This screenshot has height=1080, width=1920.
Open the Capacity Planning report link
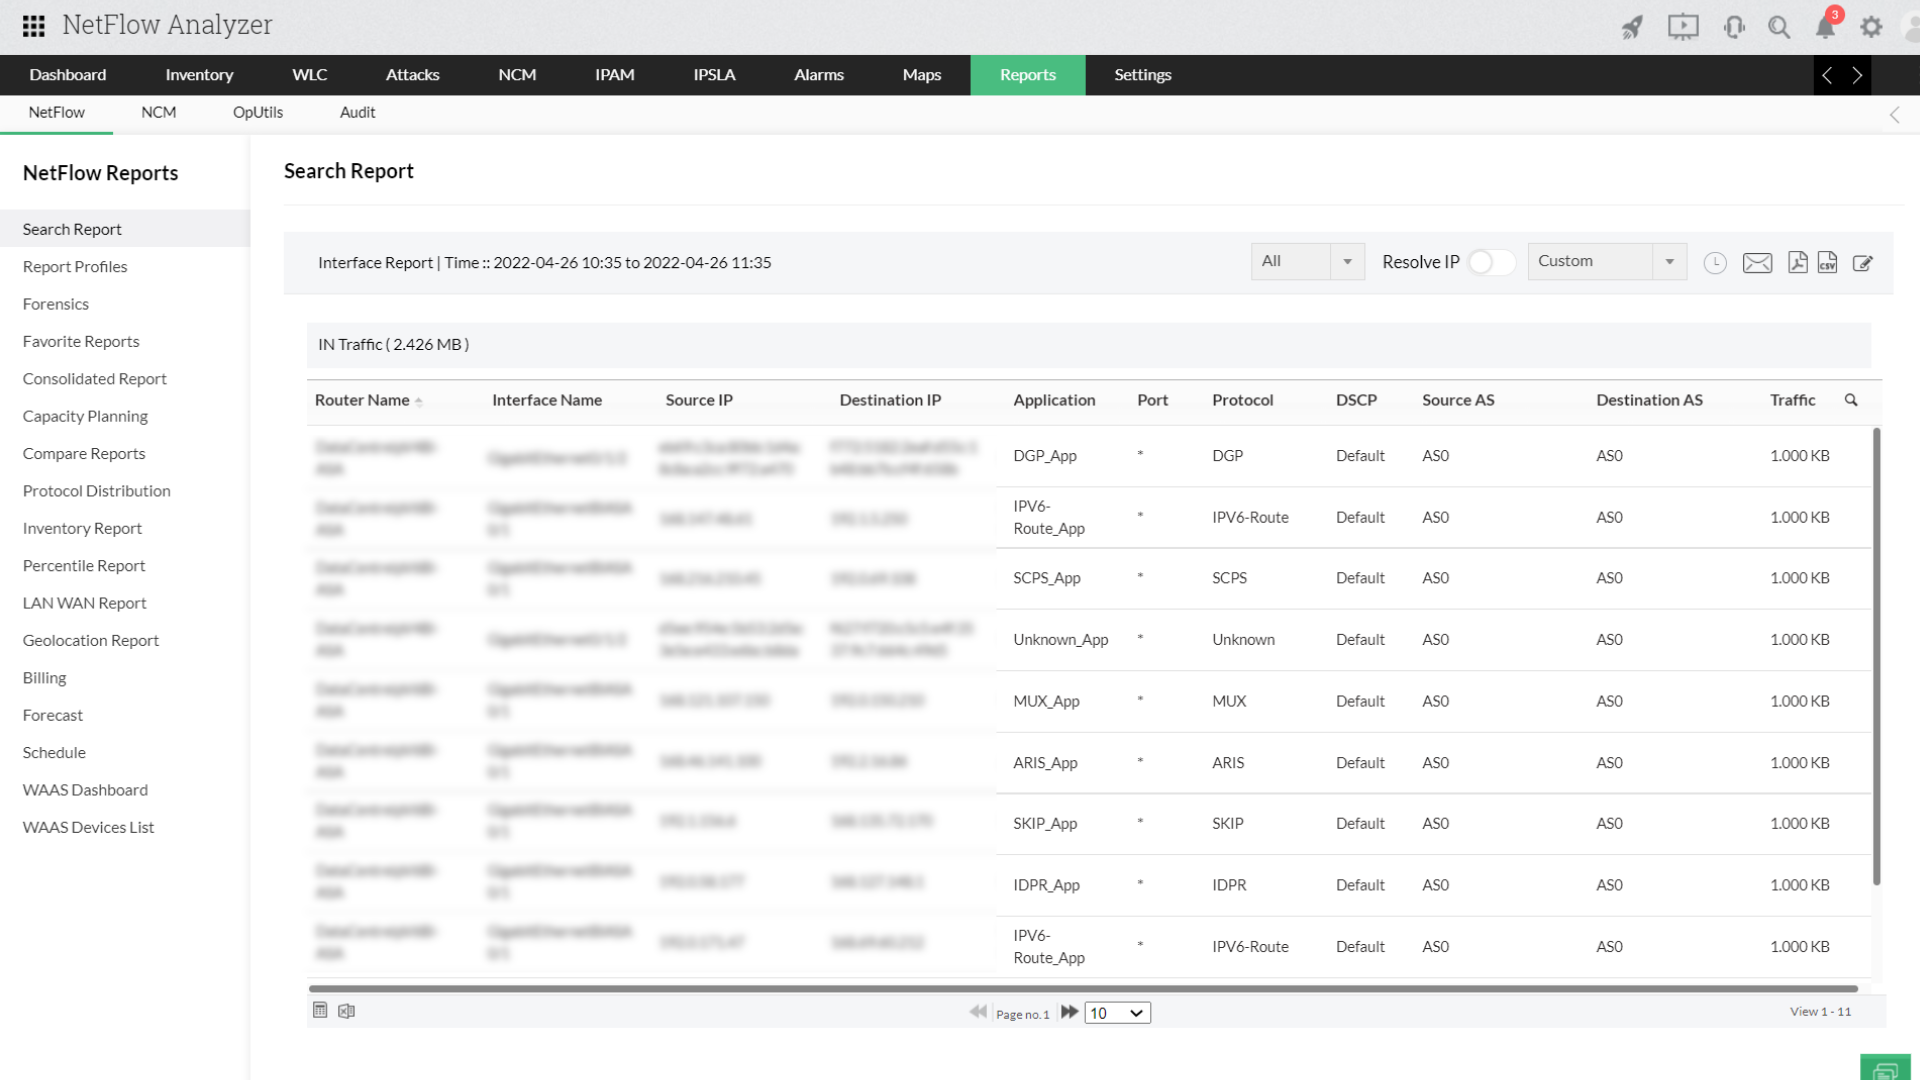point(85,416)
